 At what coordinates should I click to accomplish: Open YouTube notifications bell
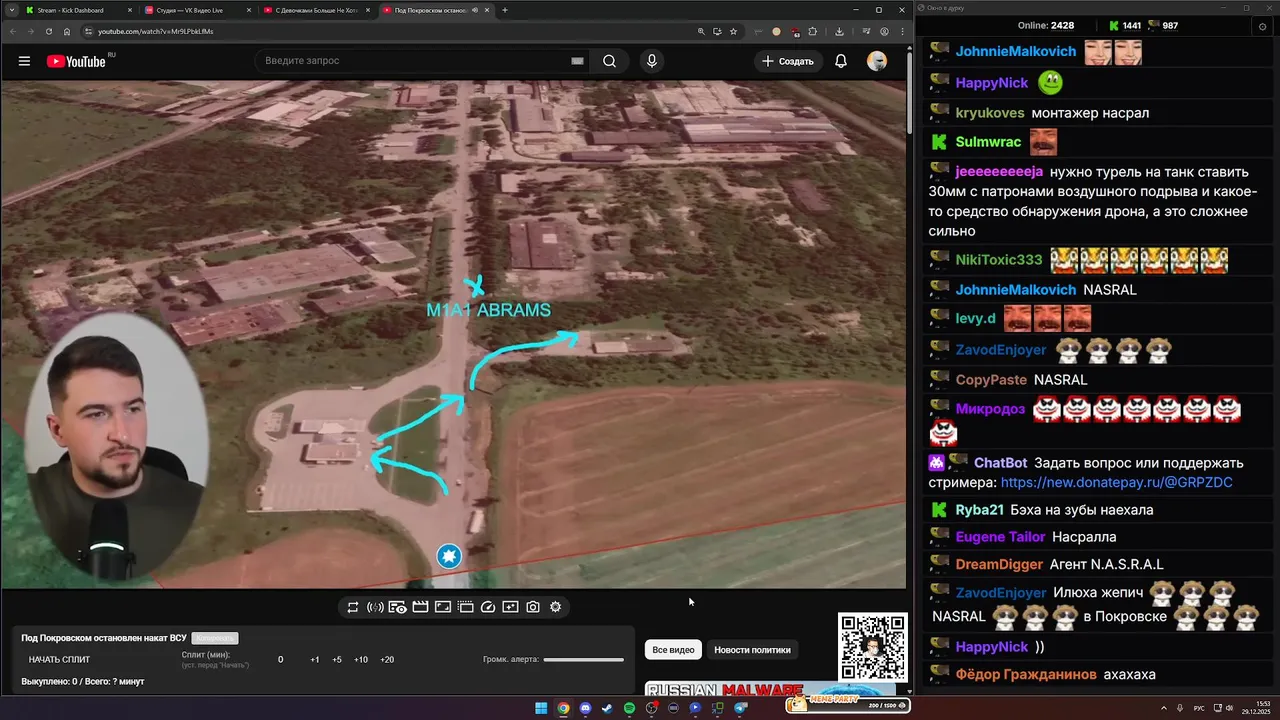tap(841, 61)
